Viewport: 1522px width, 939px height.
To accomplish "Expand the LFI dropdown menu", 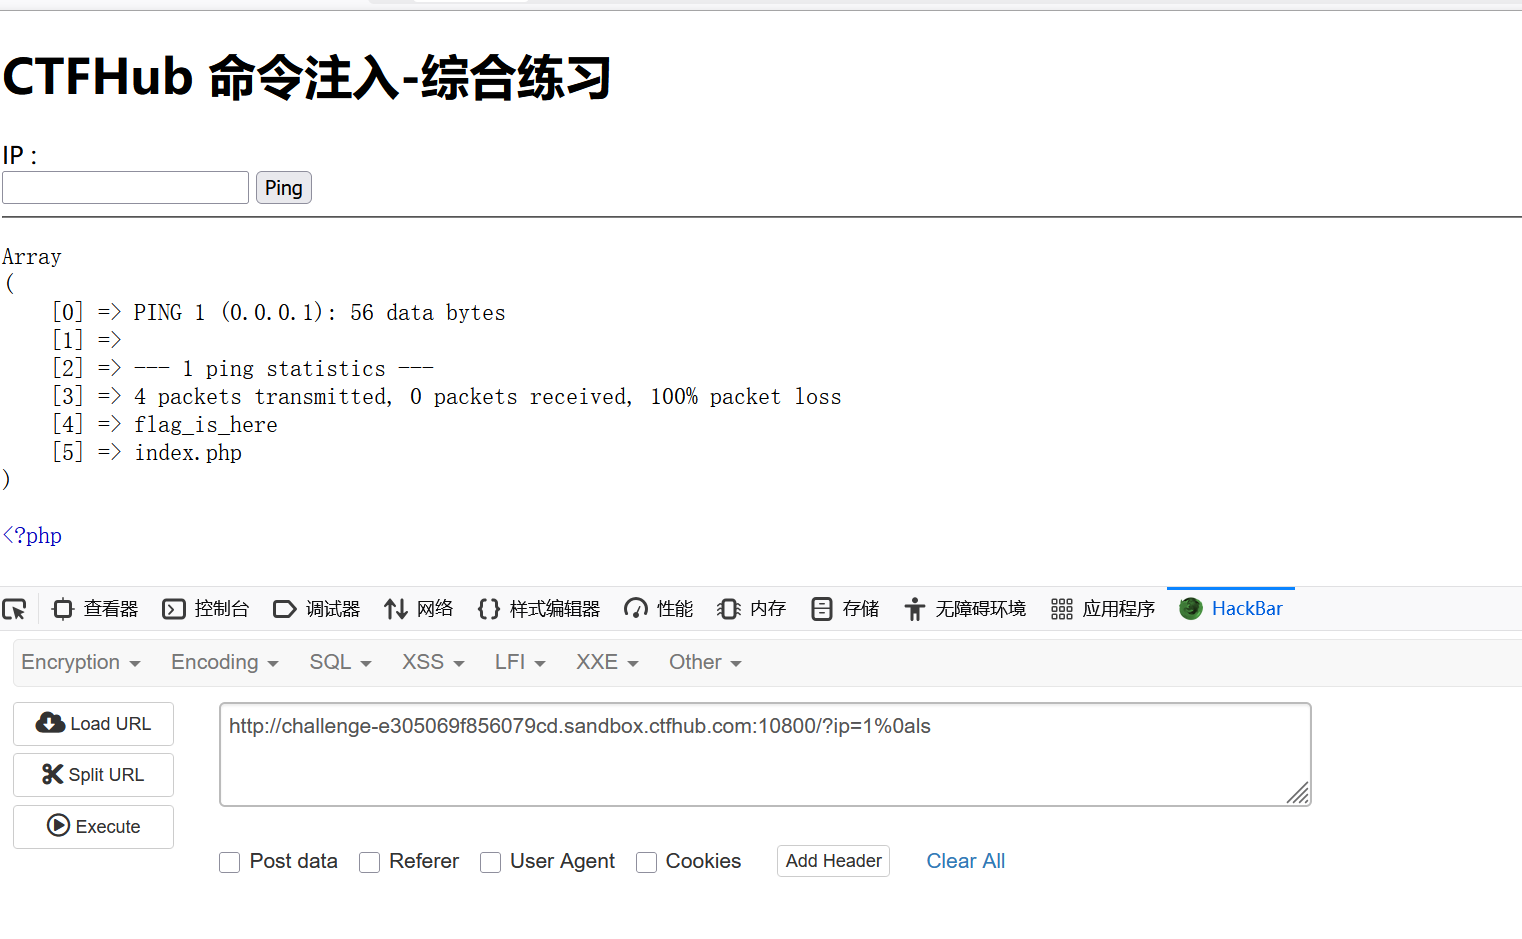I will tap(520, 663).
